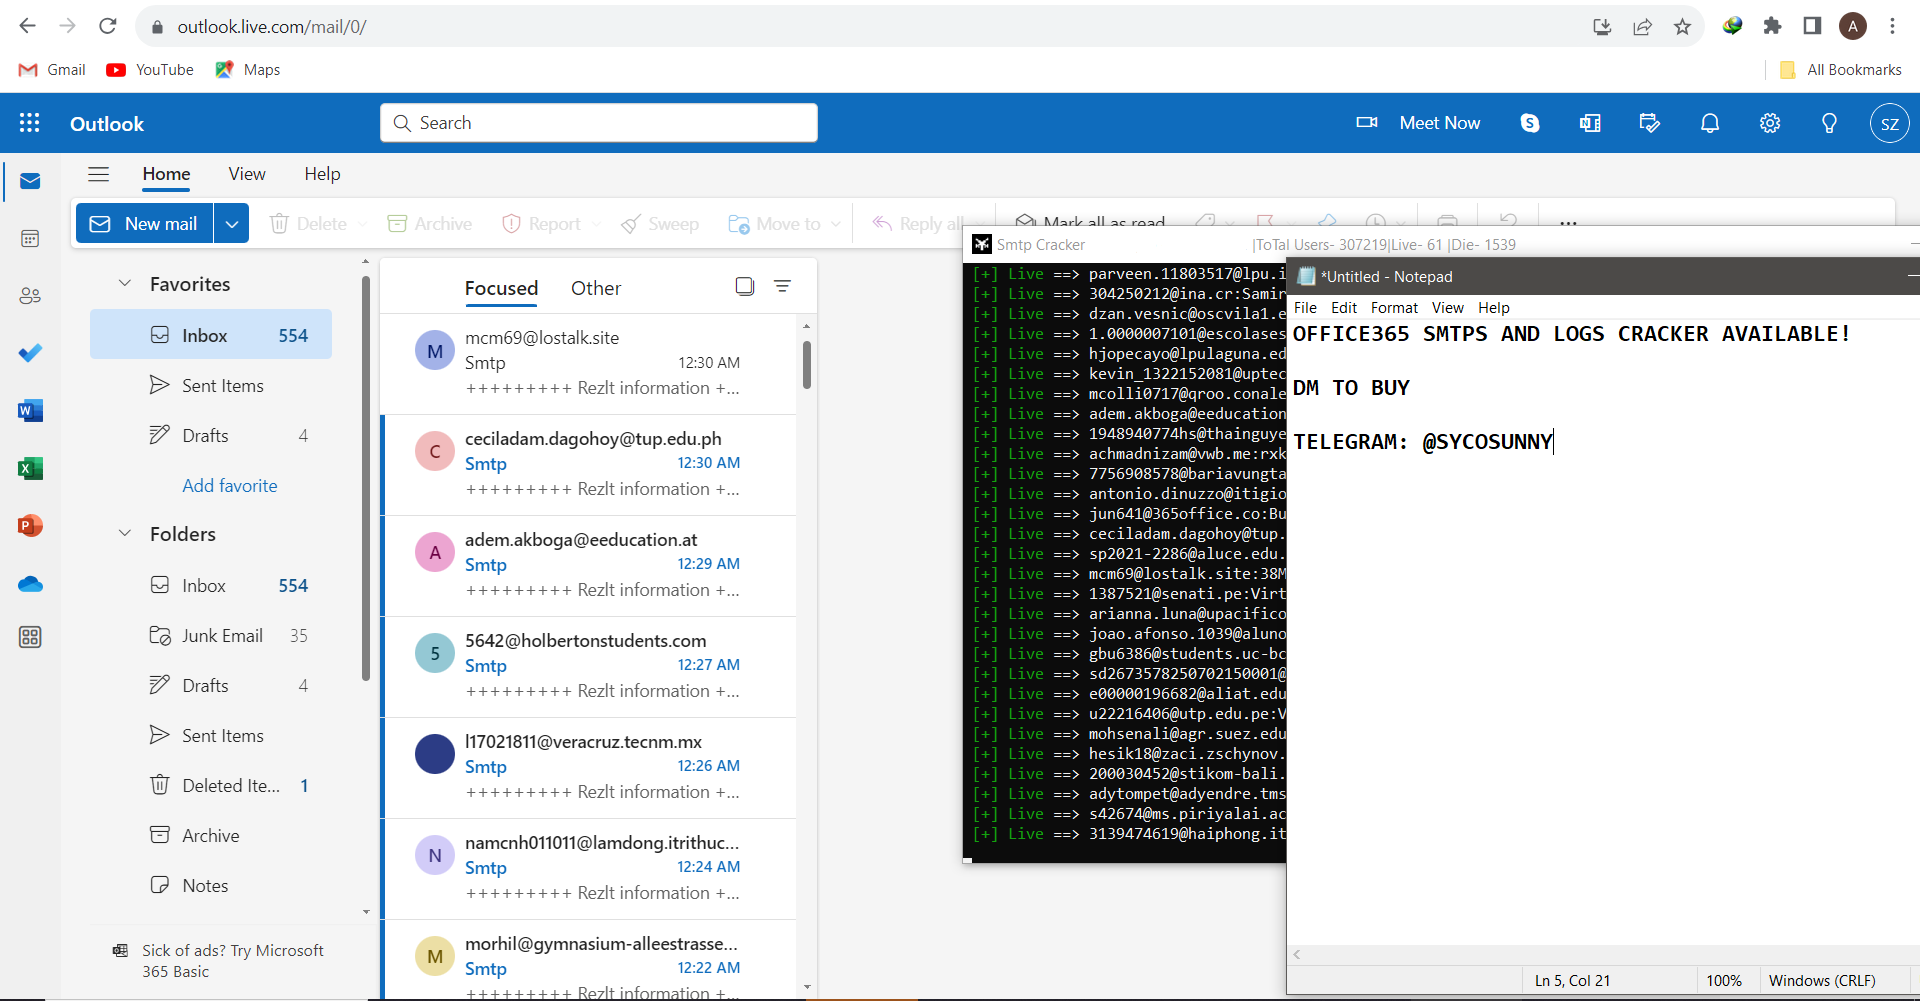Go back in the browser
The height and width of the screenshot is (1001, 1920).
coord(28,27)
